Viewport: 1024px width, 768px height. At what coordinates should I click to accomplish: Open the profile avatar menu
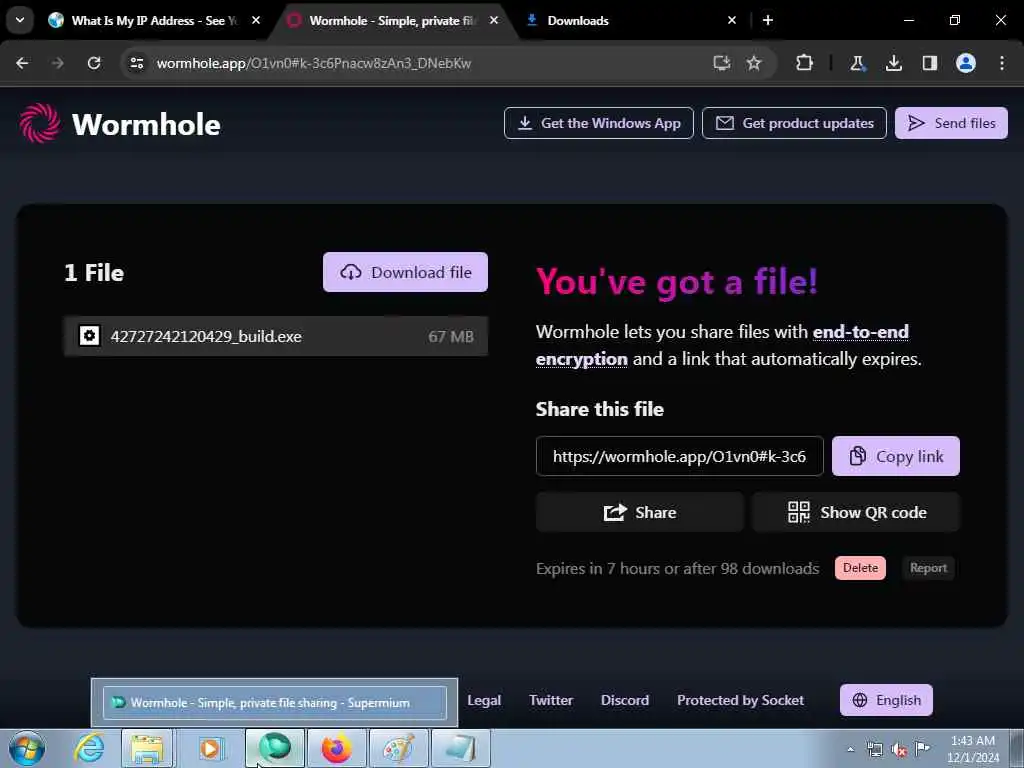coord(965,63)
